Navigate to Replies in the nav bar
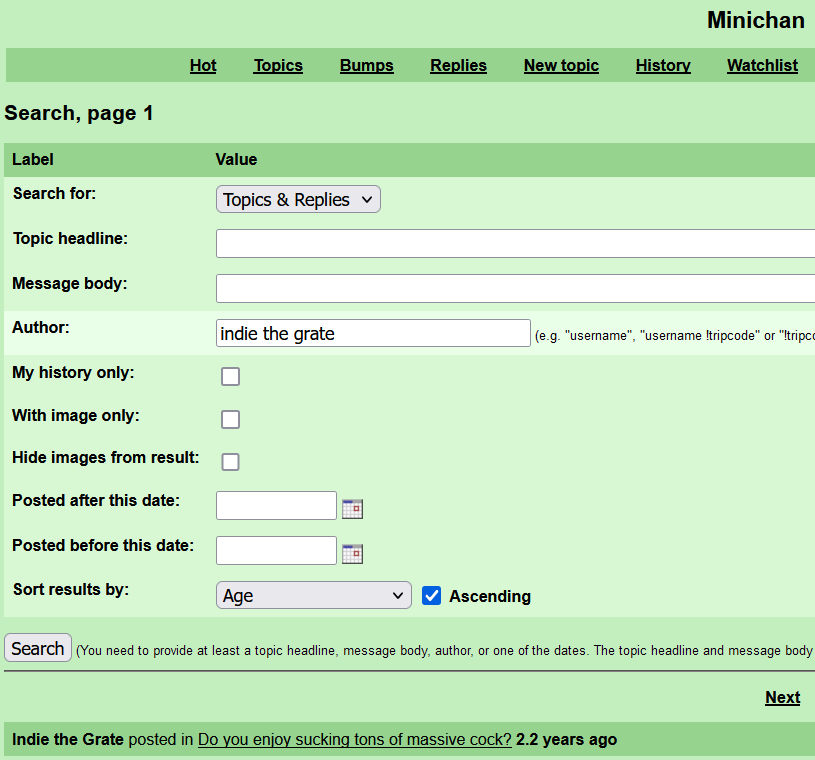 pyautogui.click(x=458, y=65)
